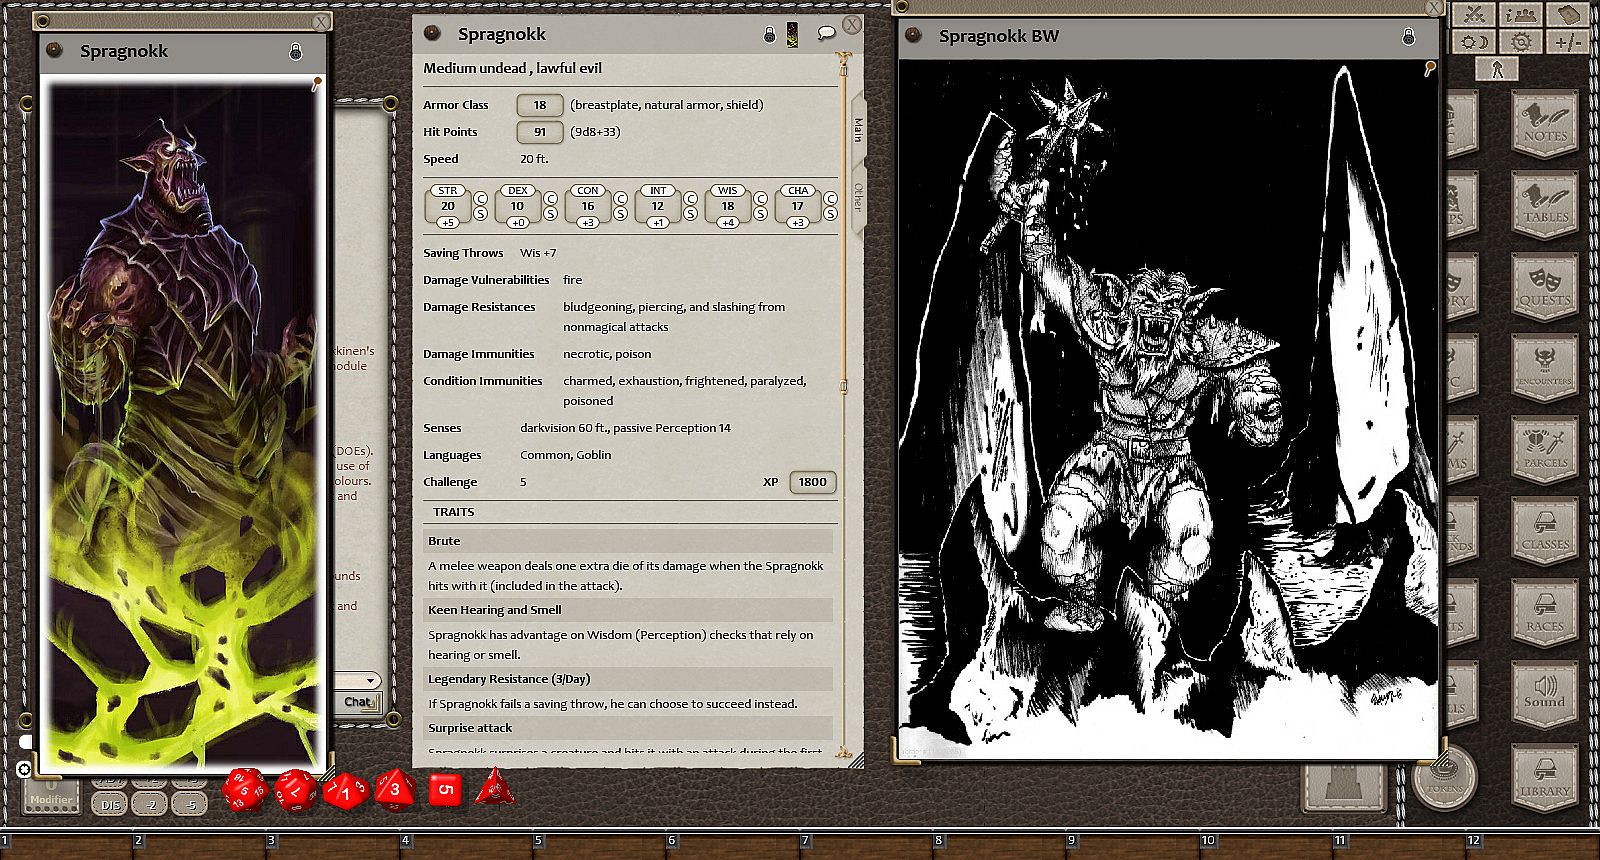Open the Tables sidebar panel
1600x860 pixels.
[x=1544, y=206]
